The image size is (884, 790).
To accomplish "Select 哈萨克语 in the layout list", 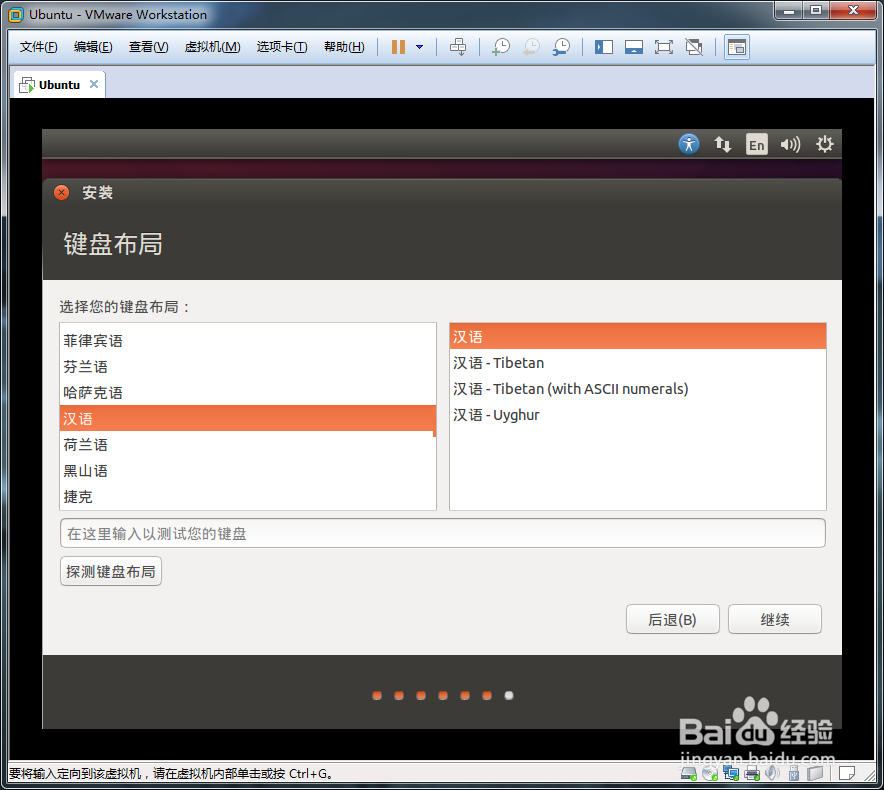I will click(247, 392).
